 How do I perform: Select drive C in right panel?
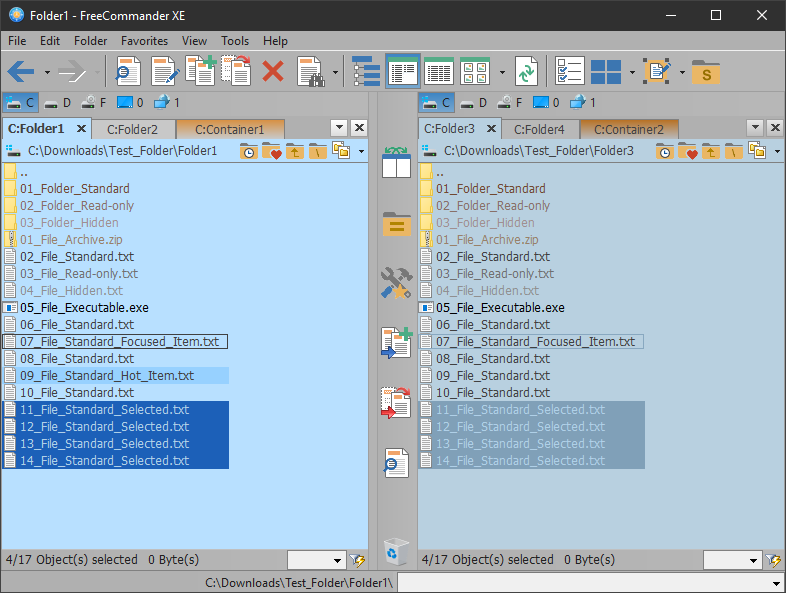tap(437, 103)
